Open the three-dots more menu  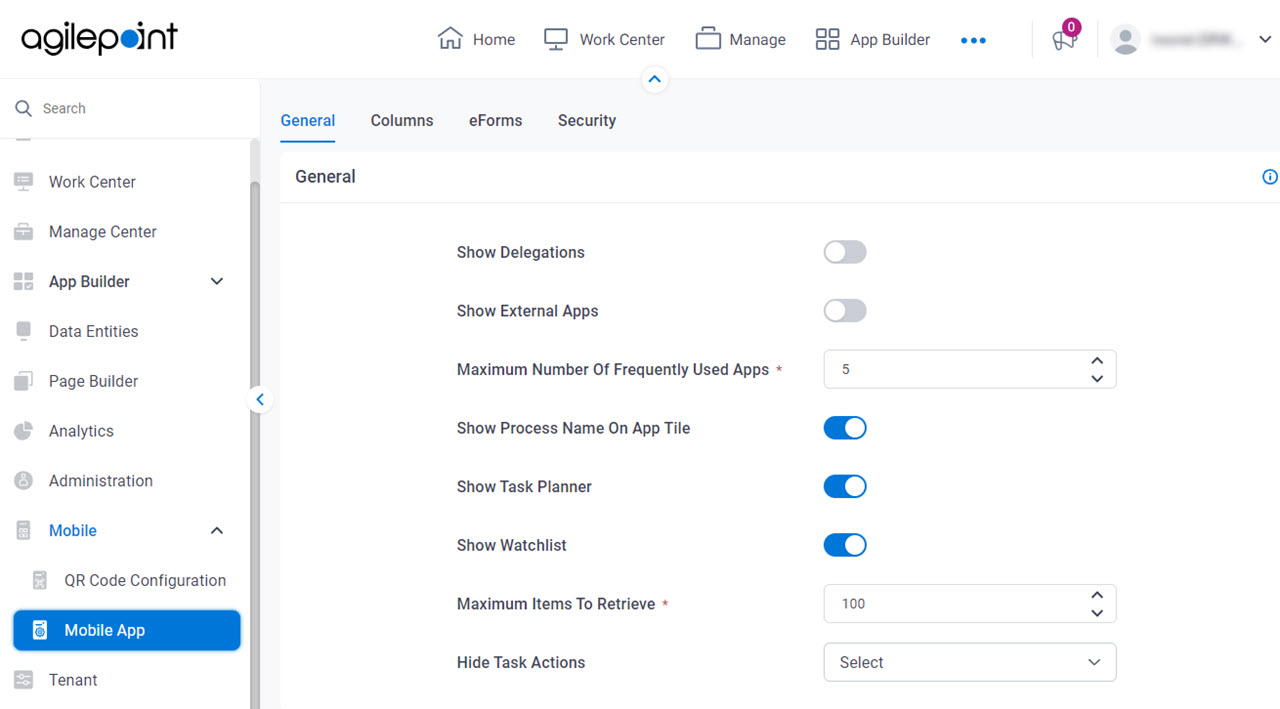[x=973, y=40]
